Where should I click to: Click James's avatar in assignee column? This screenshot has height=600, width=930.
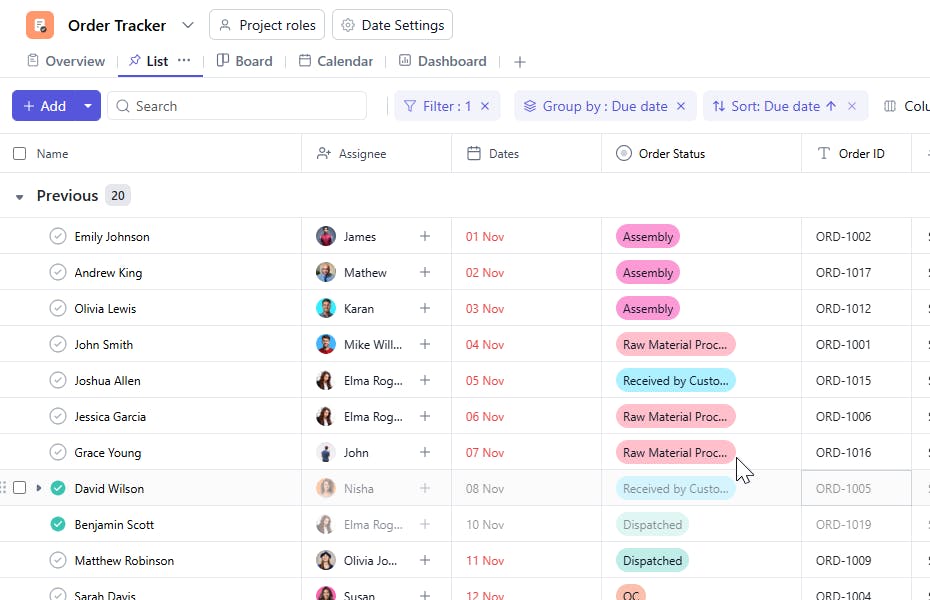[326, 237]
